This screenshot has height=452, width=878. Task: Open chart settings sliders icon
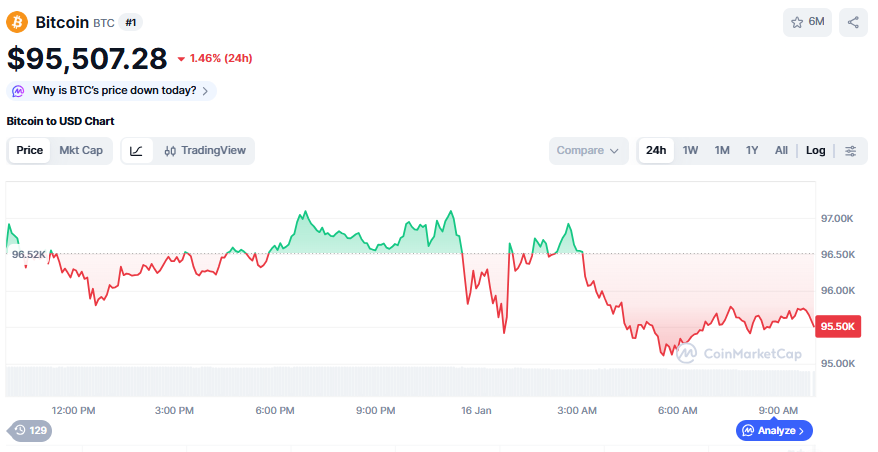point(851,151)
